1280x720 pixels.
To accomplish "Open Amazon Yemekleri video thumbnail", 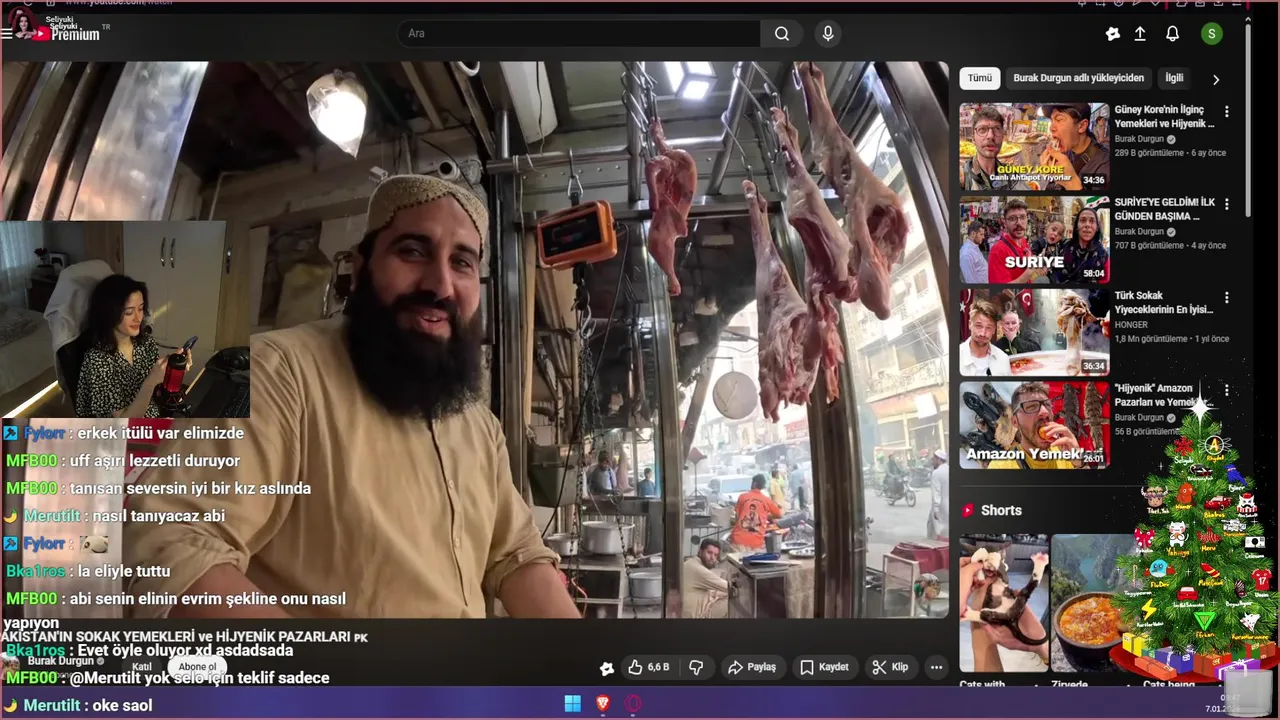I will click(x=1034, y=425).
